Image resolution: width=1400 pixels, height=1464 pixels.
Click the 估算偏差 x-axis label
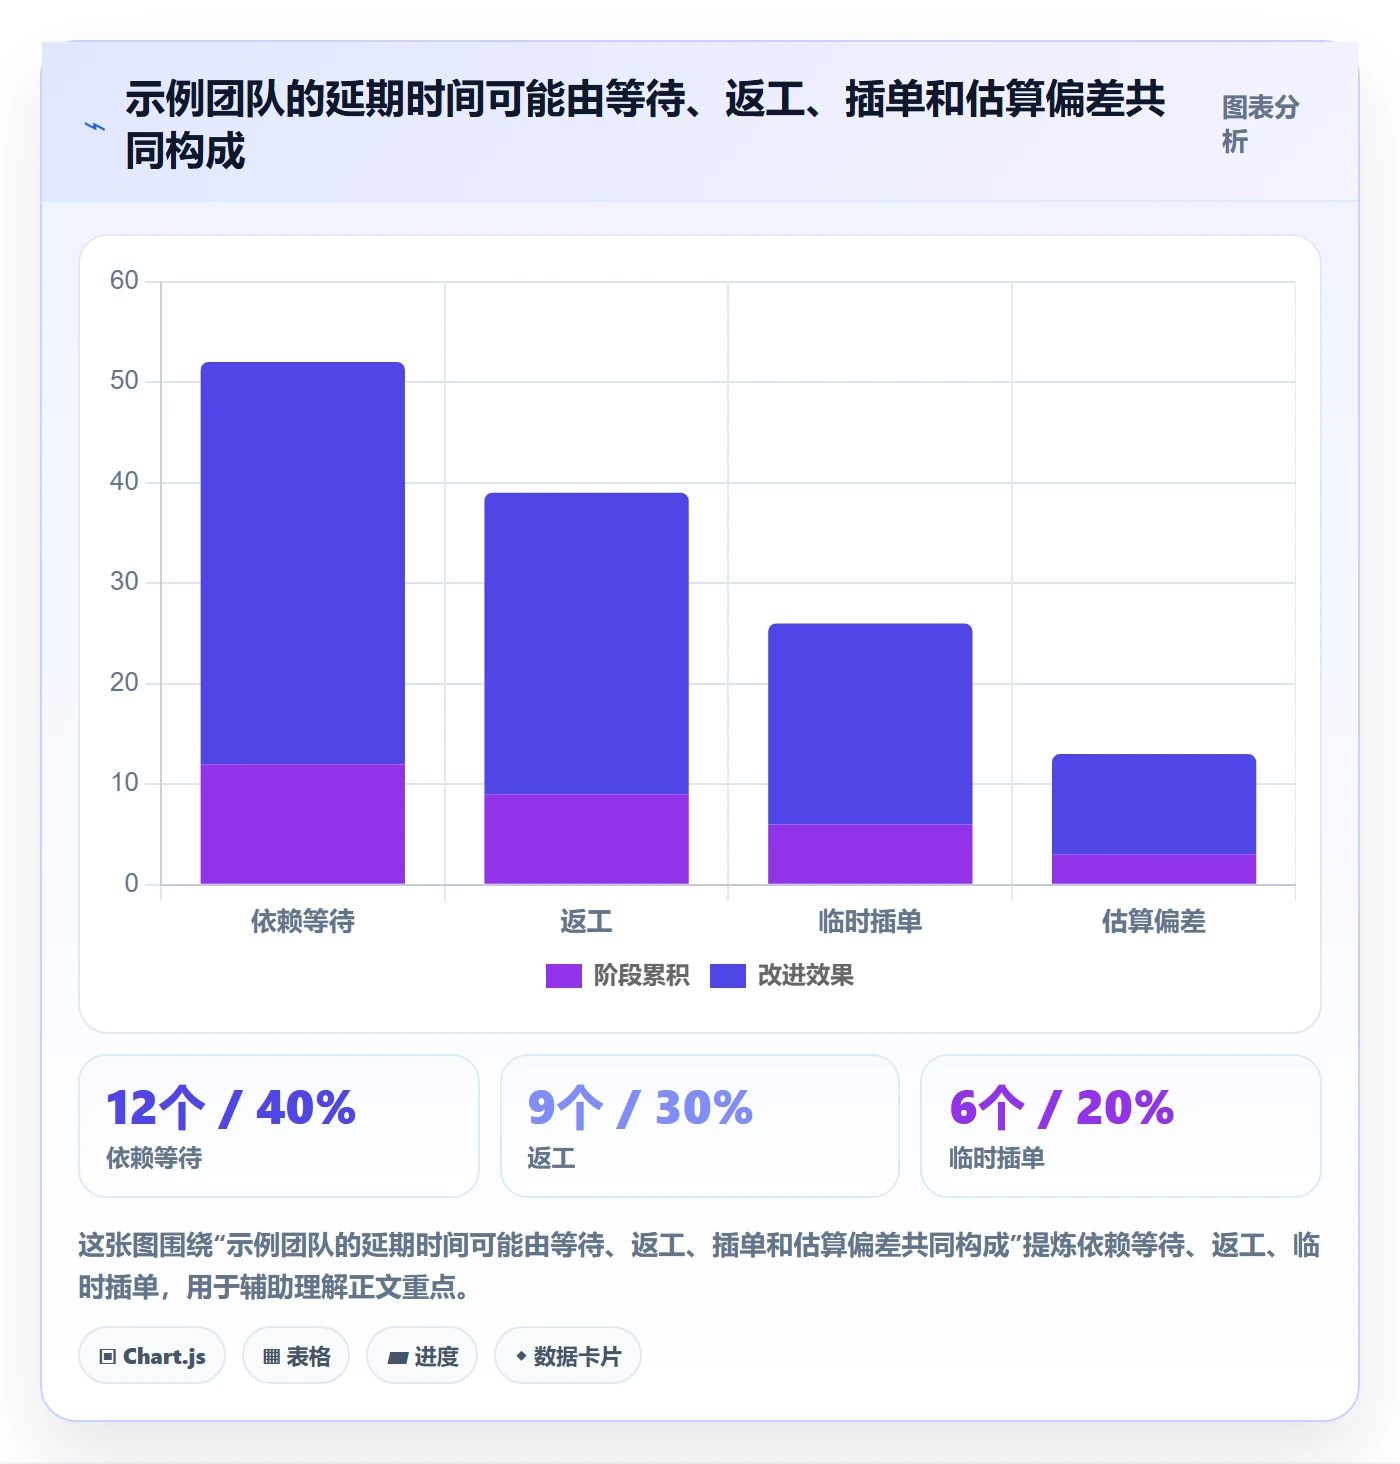[x=1154, y=921]
